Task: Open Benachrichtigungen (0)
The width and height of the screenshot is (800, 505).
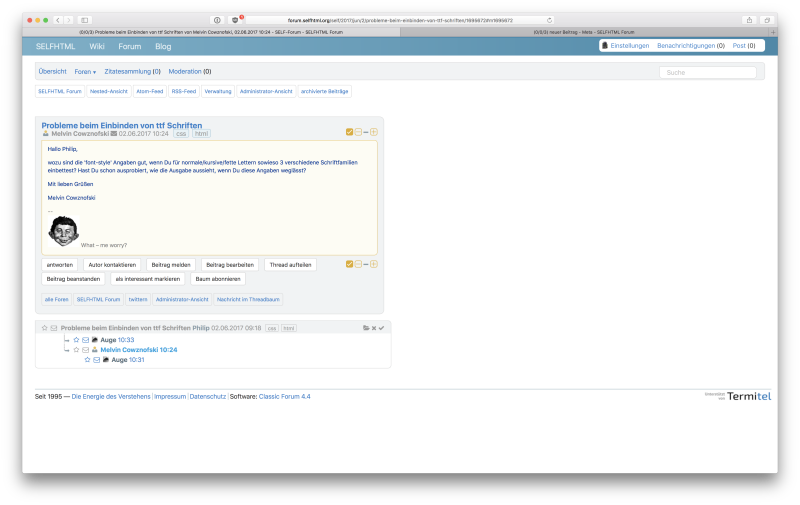Action: coord(691,45)
